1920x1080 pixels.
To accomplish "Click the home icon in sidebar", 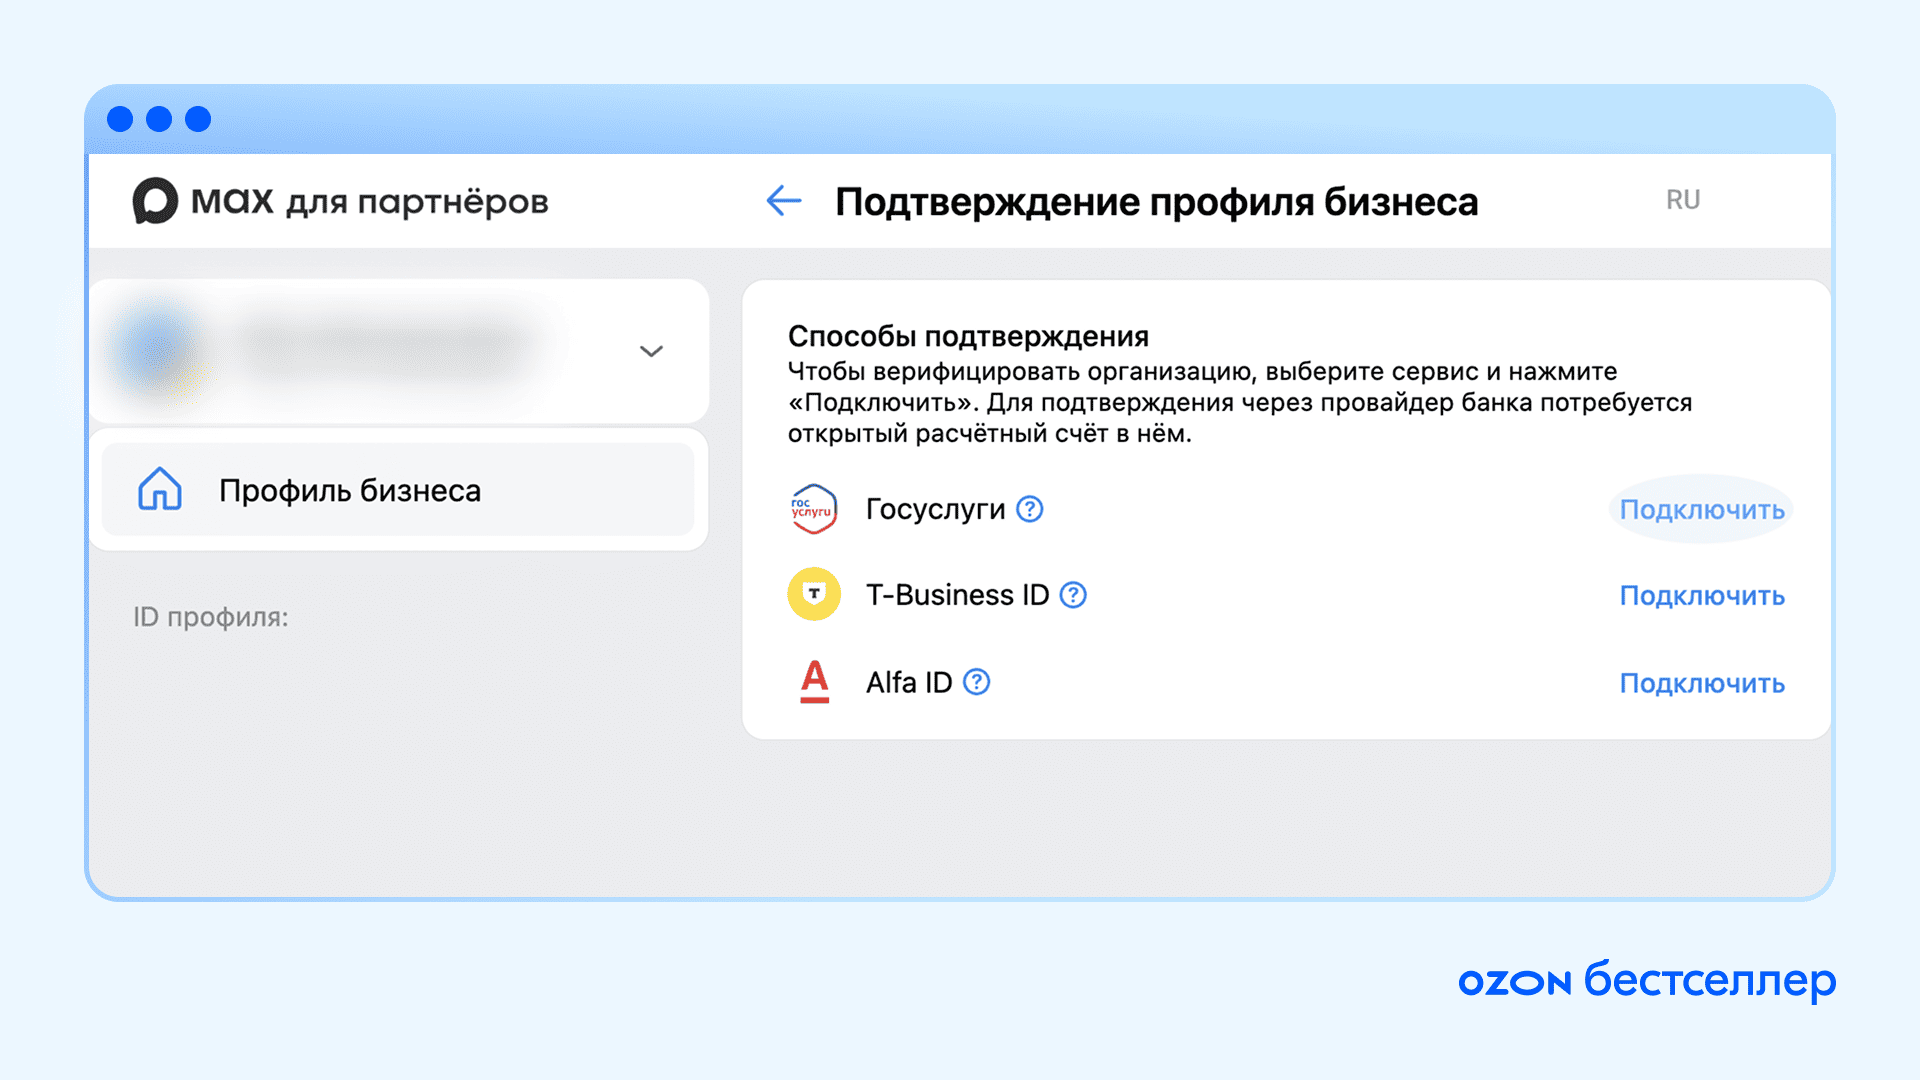I will [160, 490].
